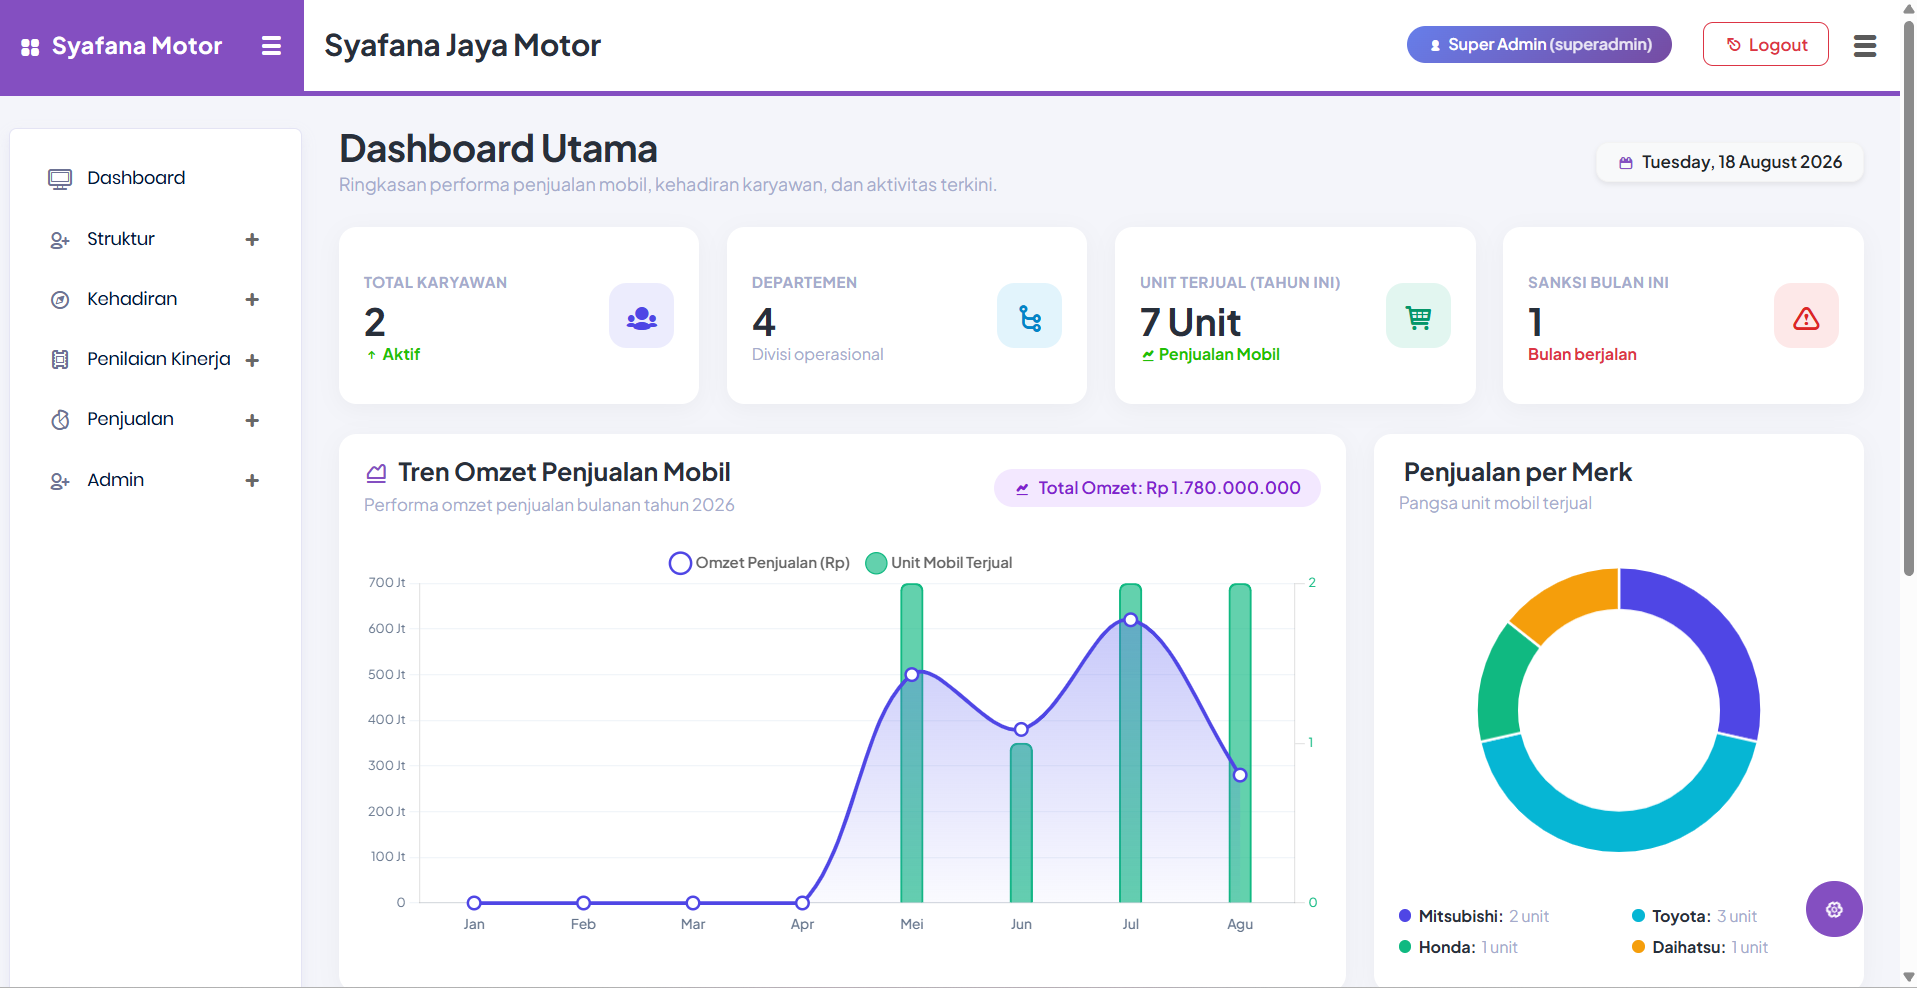
Task: Expand Kehadiran with its plus icon
Action: point(252,300)
